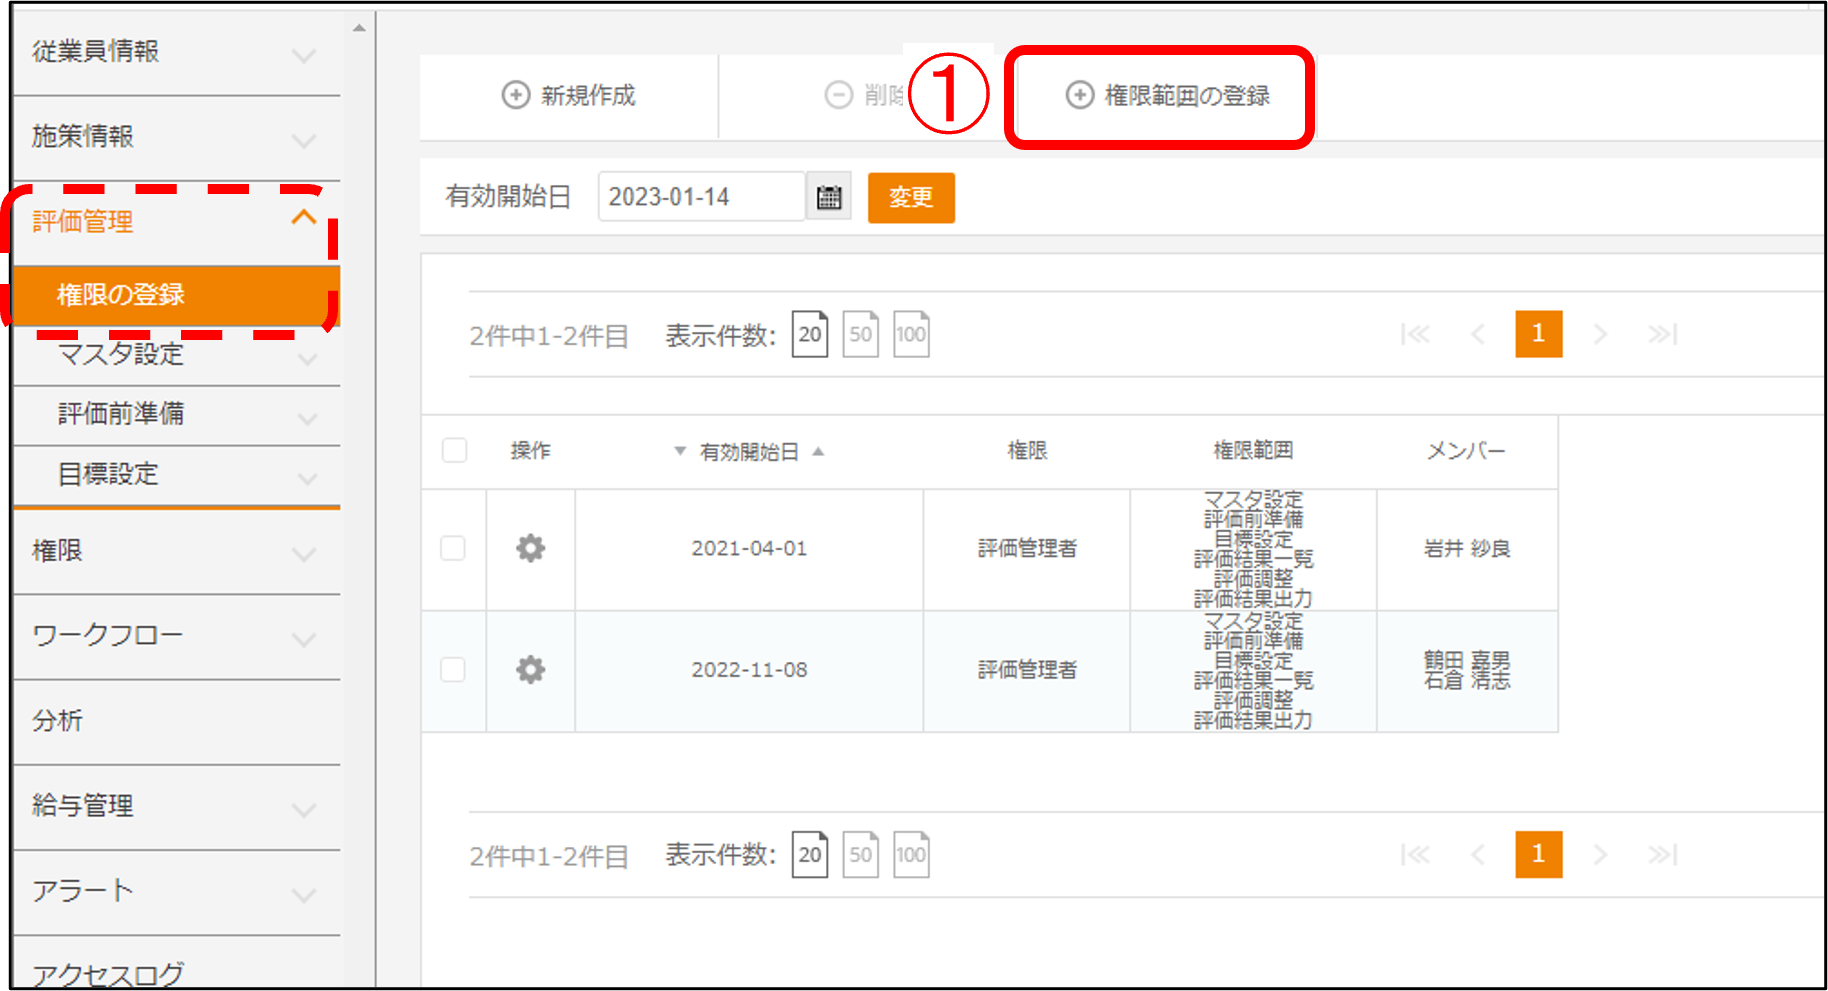Open the calendar date picker icon
The image size is (1828, 991).
(829, 197)
